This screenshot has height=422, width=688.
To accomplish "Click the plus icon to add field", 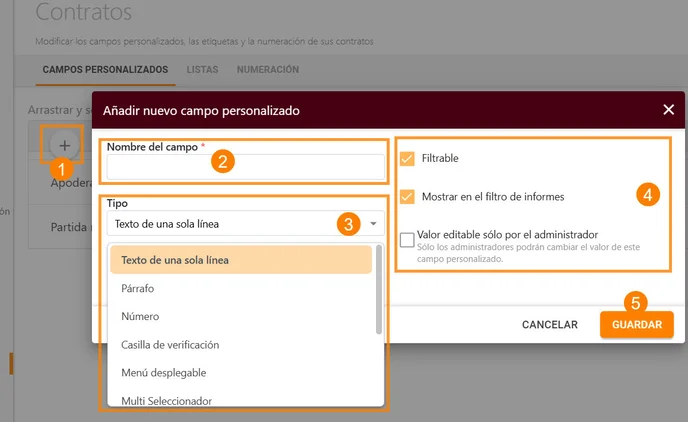I will pyautogui.click(x=64, y=145).
